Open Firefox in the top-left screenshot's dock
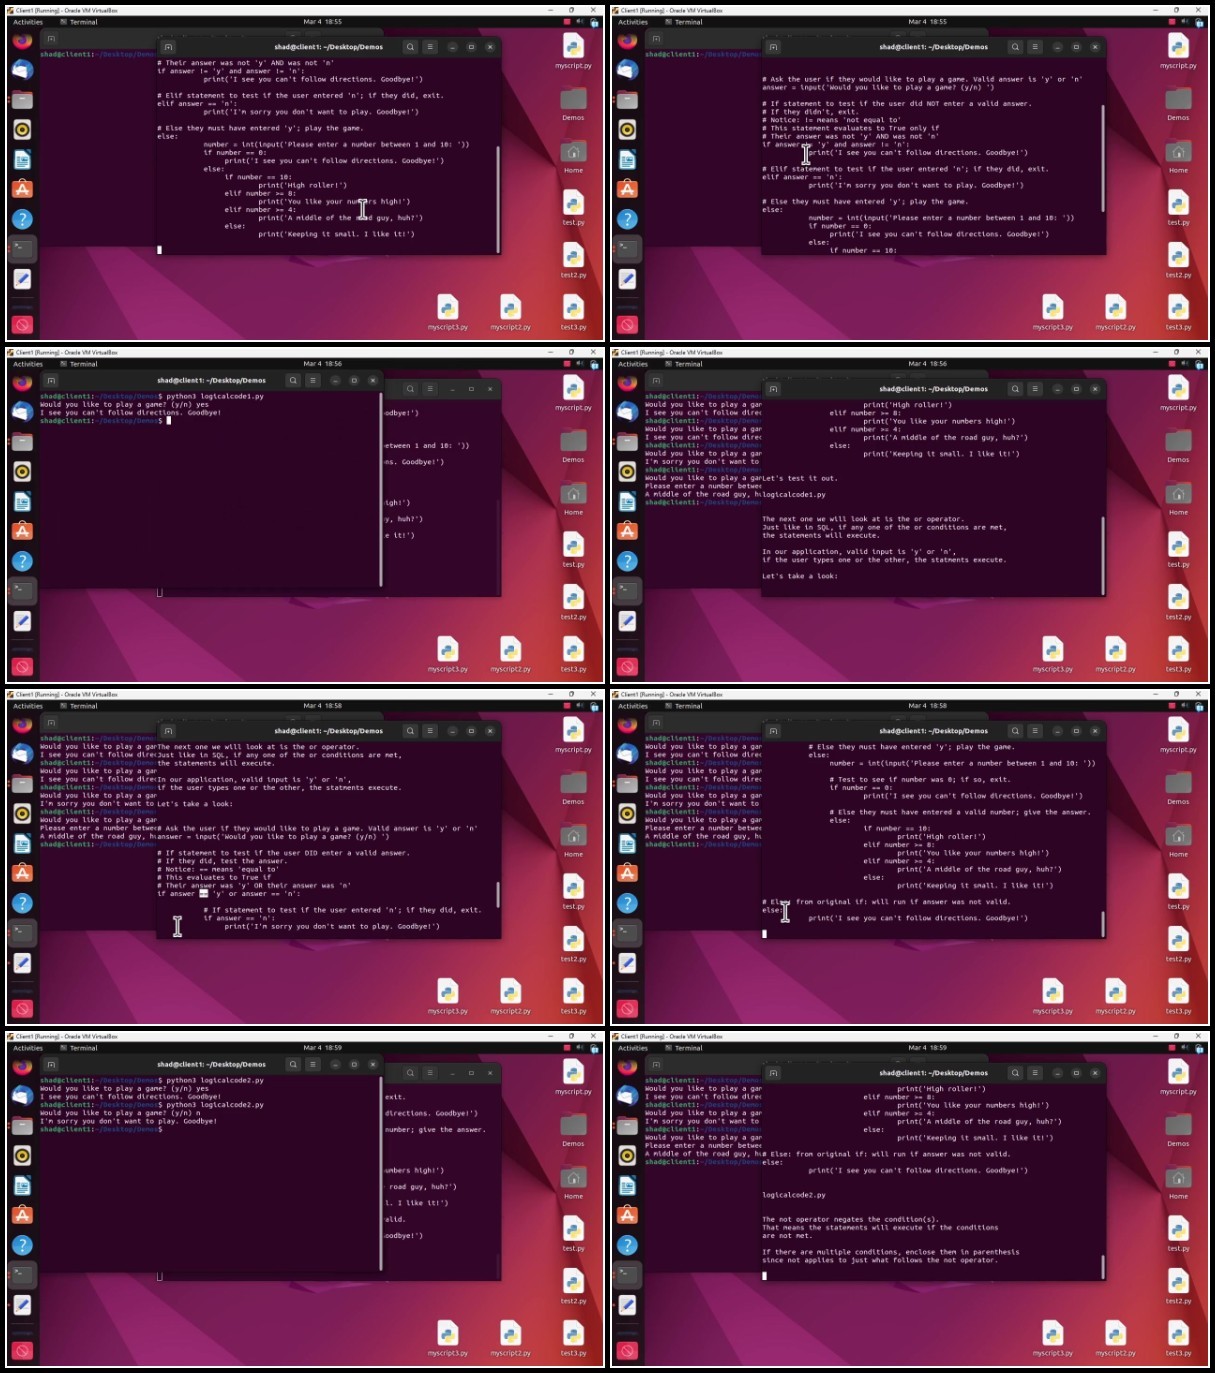This screenshot has width=1215, height=1373. pos(22,41)
